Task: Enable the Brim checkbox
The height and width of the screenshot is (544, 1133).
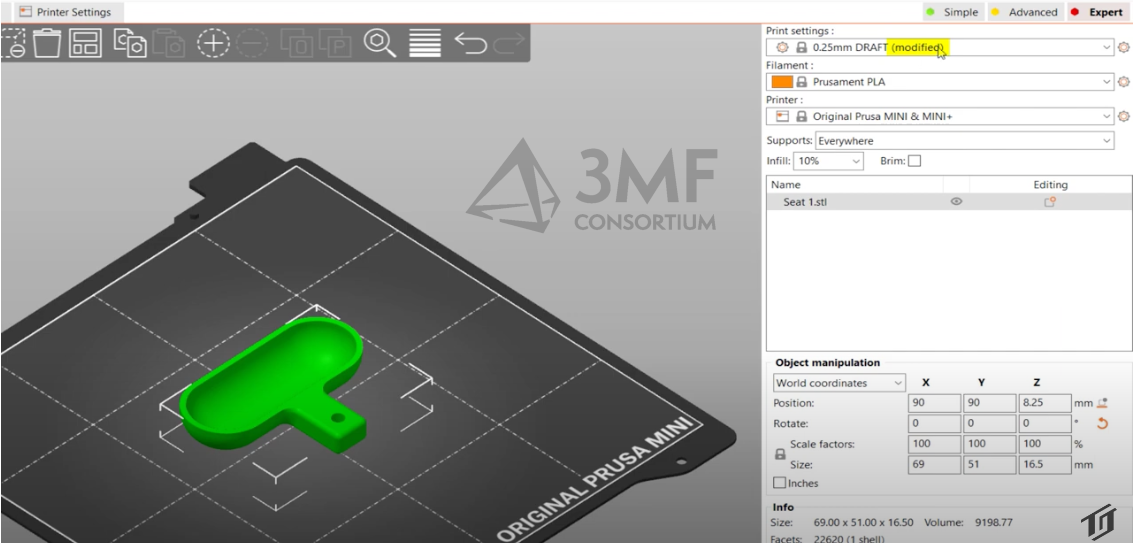Action: point(914,161)
